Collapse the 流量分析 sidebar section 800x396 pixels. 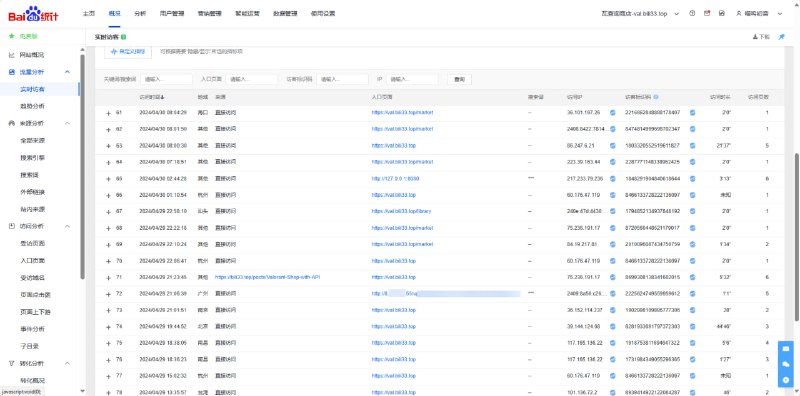[67, 72]
